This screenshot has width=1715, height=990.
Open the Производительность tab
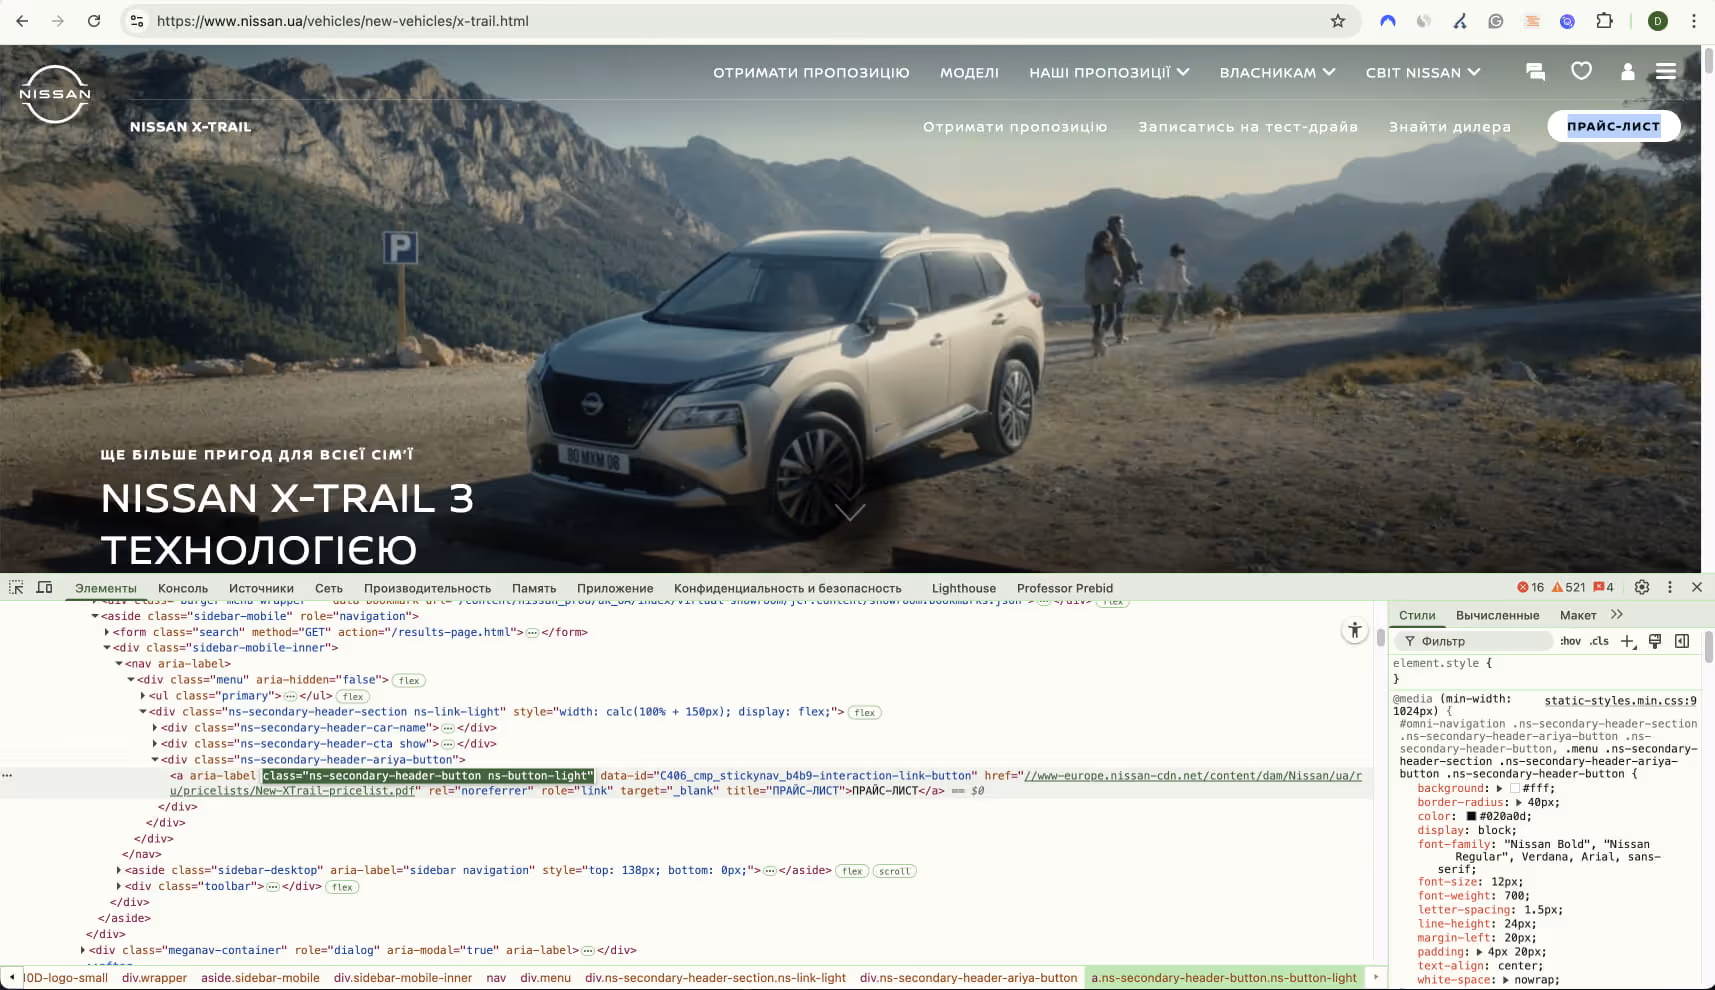[427, 588]
